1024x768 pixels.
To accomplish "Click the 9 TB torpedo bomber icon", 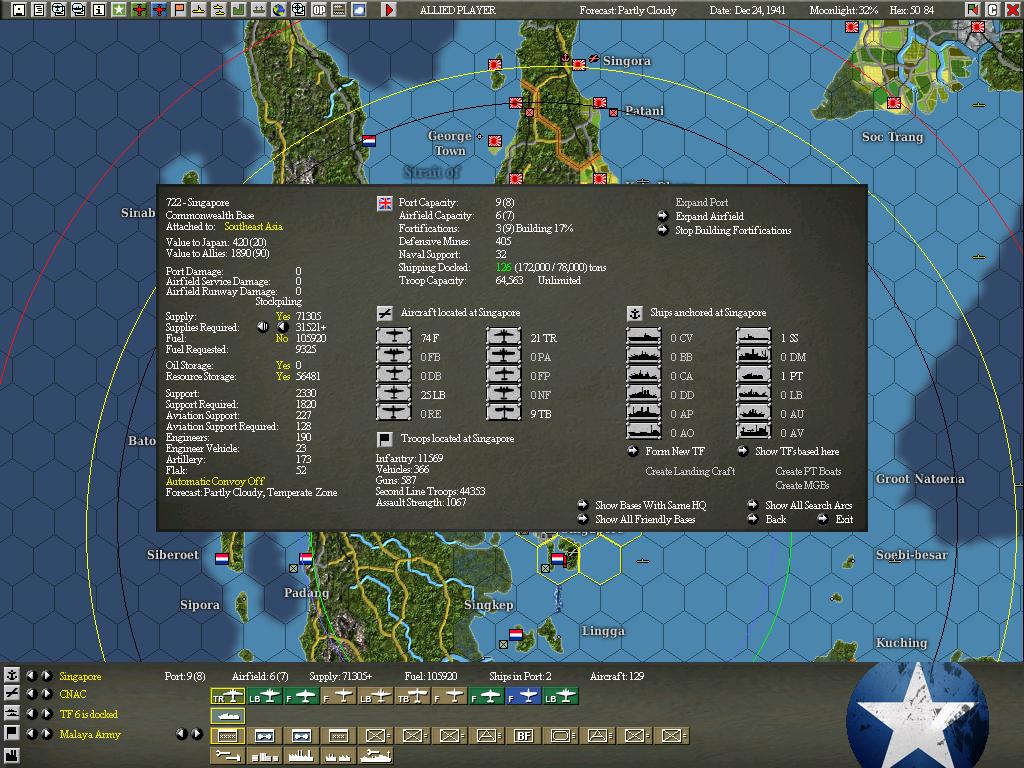I will click(504, 413).
